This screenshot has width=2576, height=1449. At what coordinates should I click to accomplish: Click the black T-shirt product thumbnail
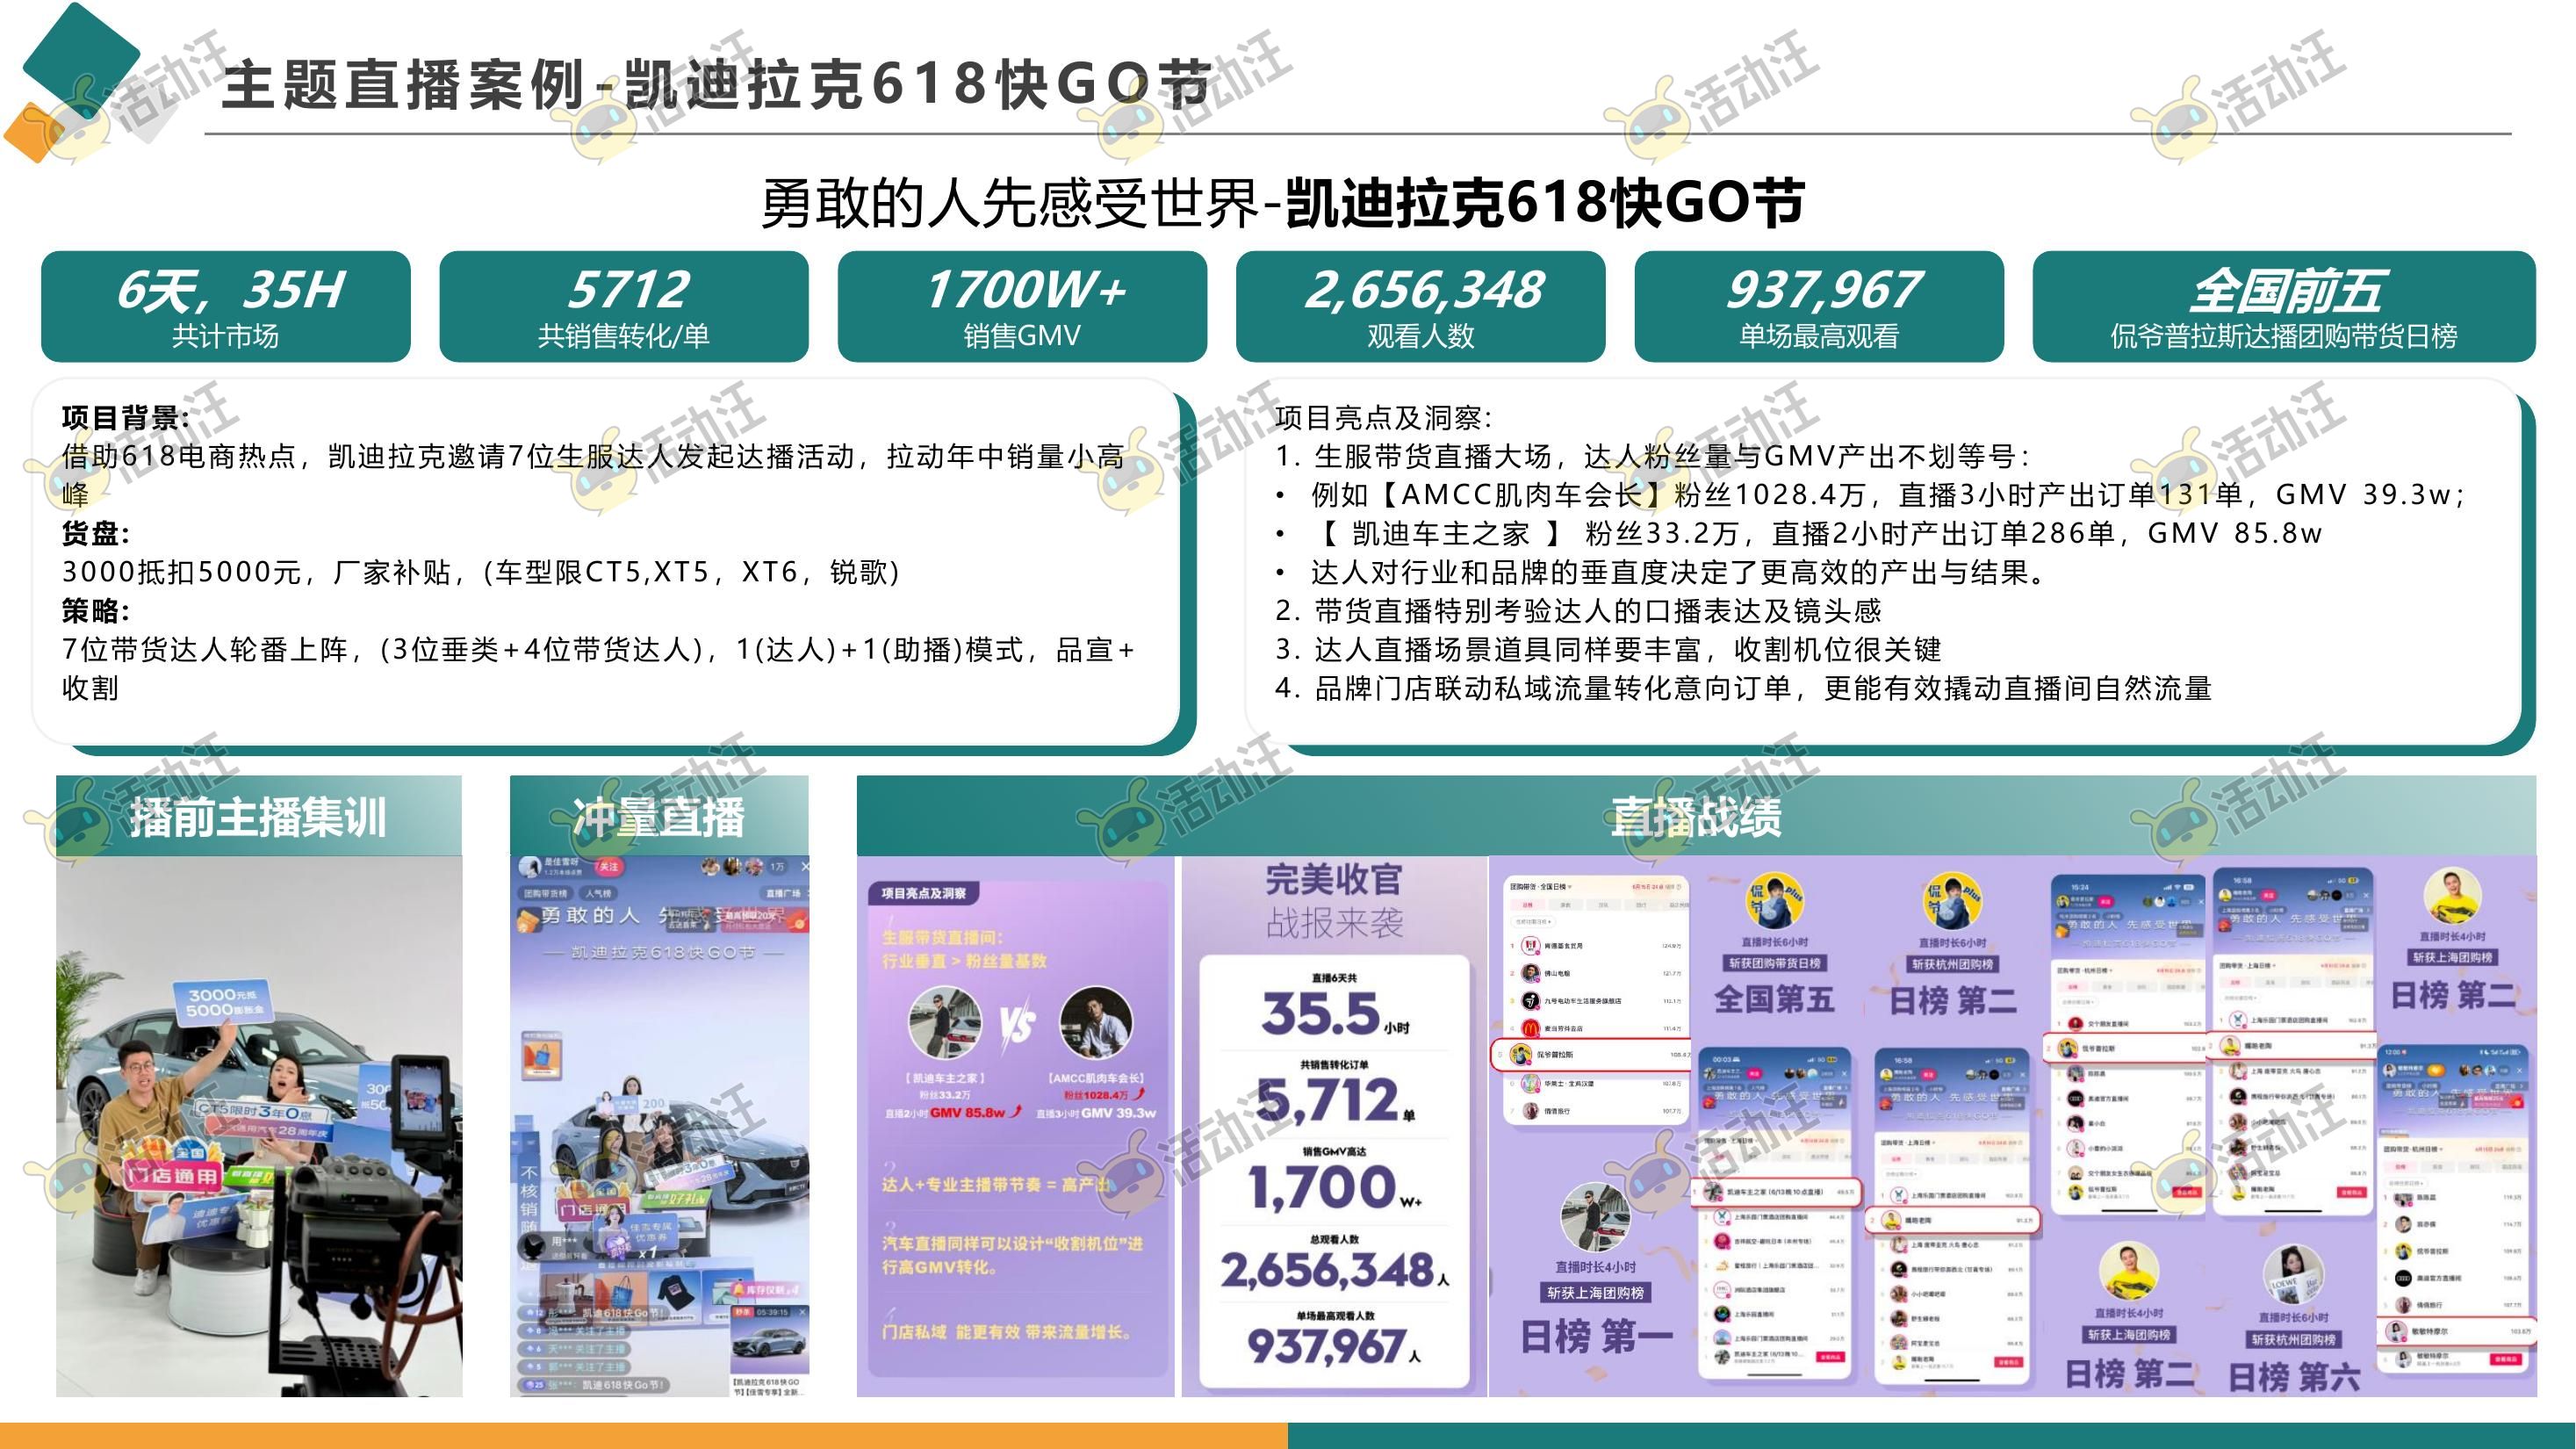[x=675, y=1292]
